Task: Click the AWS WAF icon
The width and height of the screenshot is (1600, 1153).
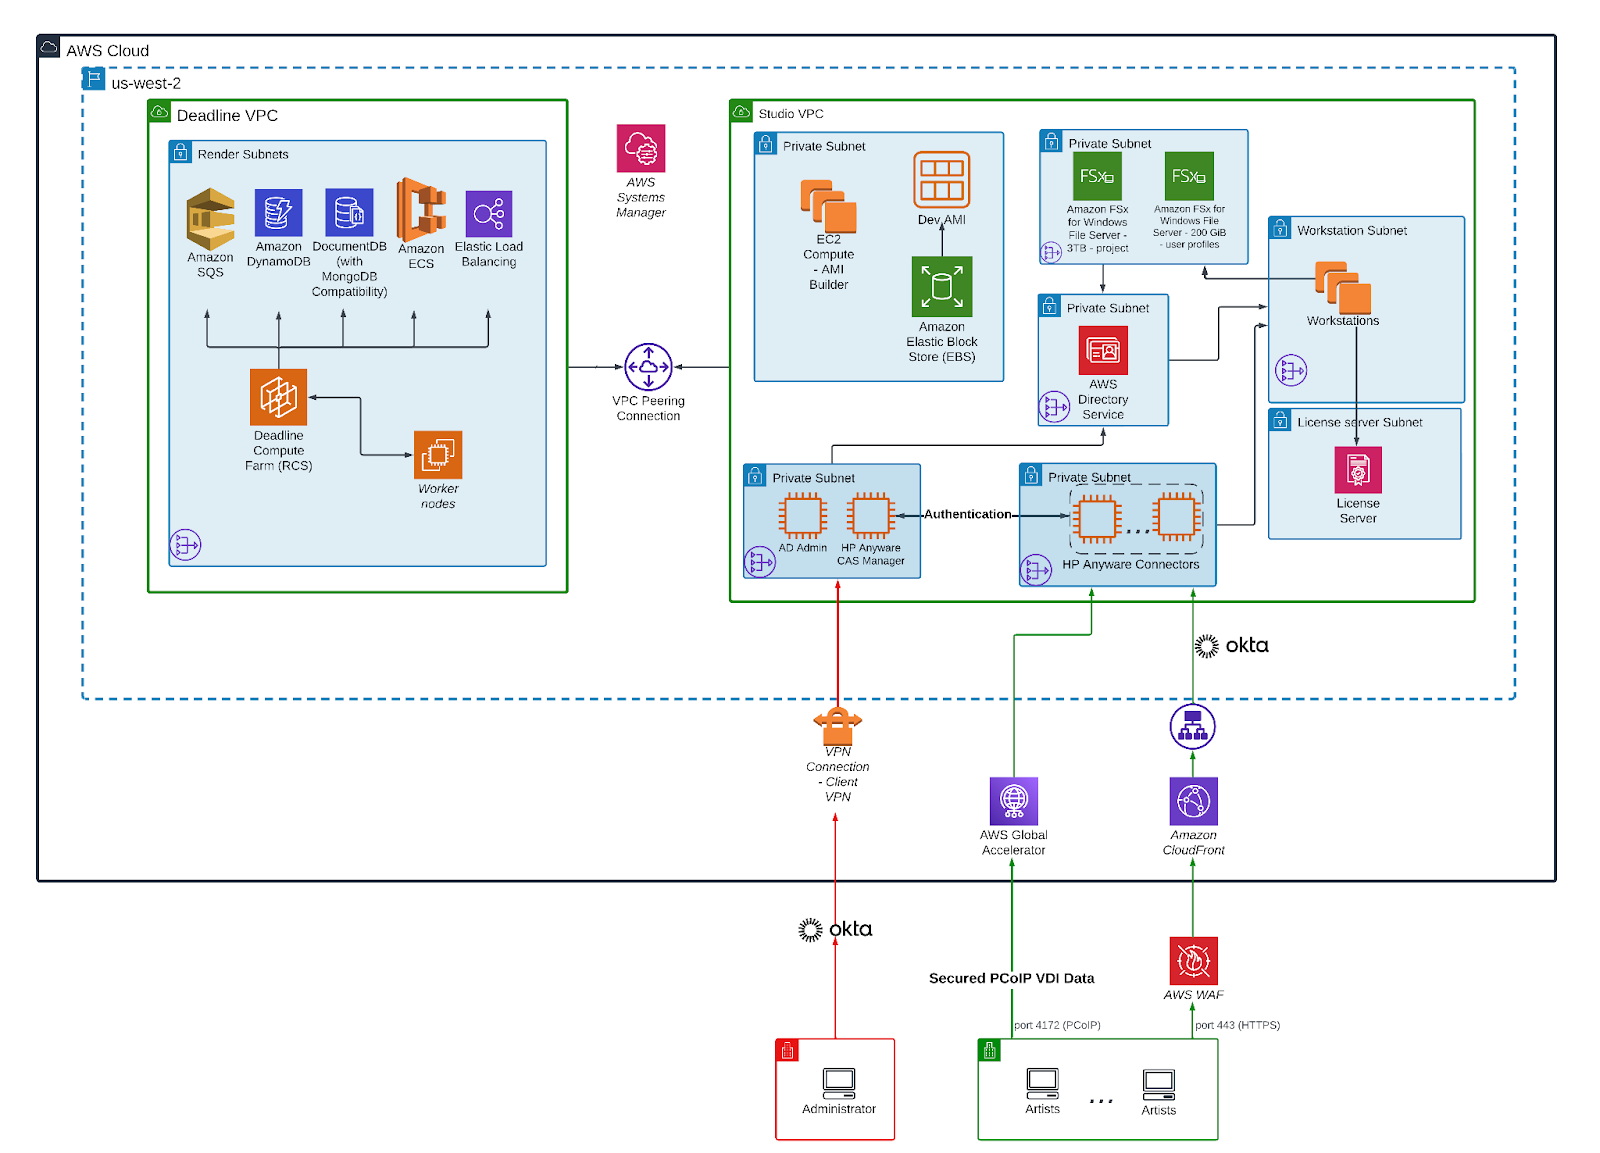Action: (x=1192, y=963)
